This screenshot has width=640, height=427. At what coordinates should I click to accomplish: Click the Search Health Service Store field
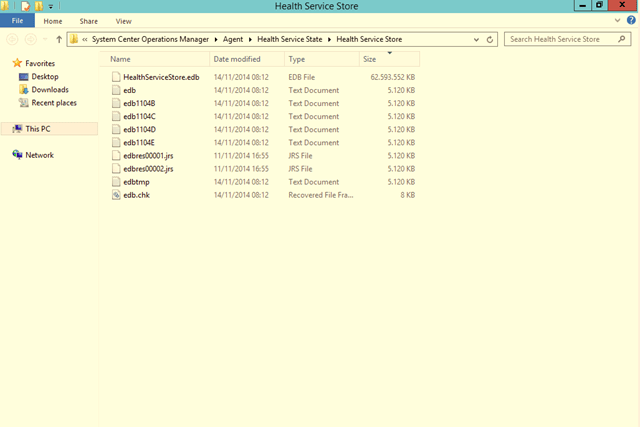(x=567, y=39)
